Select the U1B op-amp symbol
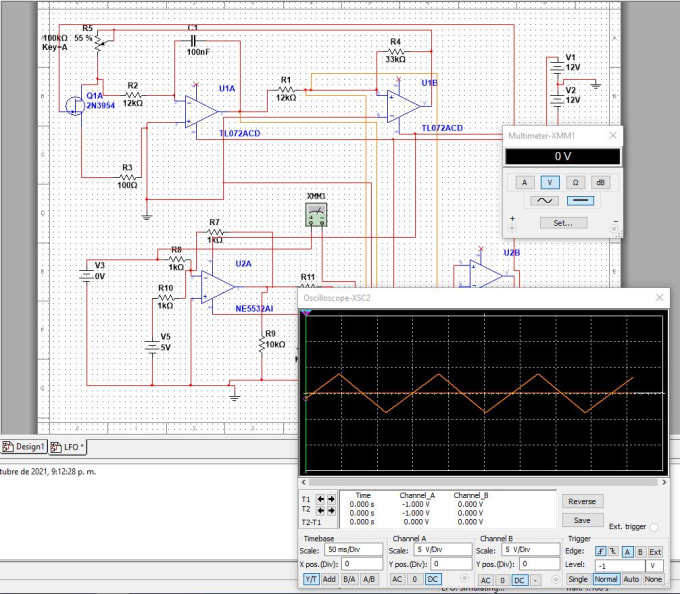 tap(403, 106)
